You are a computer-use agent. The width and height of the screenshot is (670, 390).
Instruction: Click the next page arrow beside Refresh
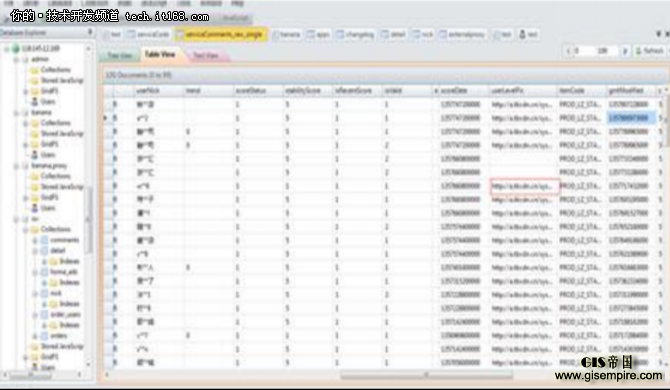tap(625, 51)
